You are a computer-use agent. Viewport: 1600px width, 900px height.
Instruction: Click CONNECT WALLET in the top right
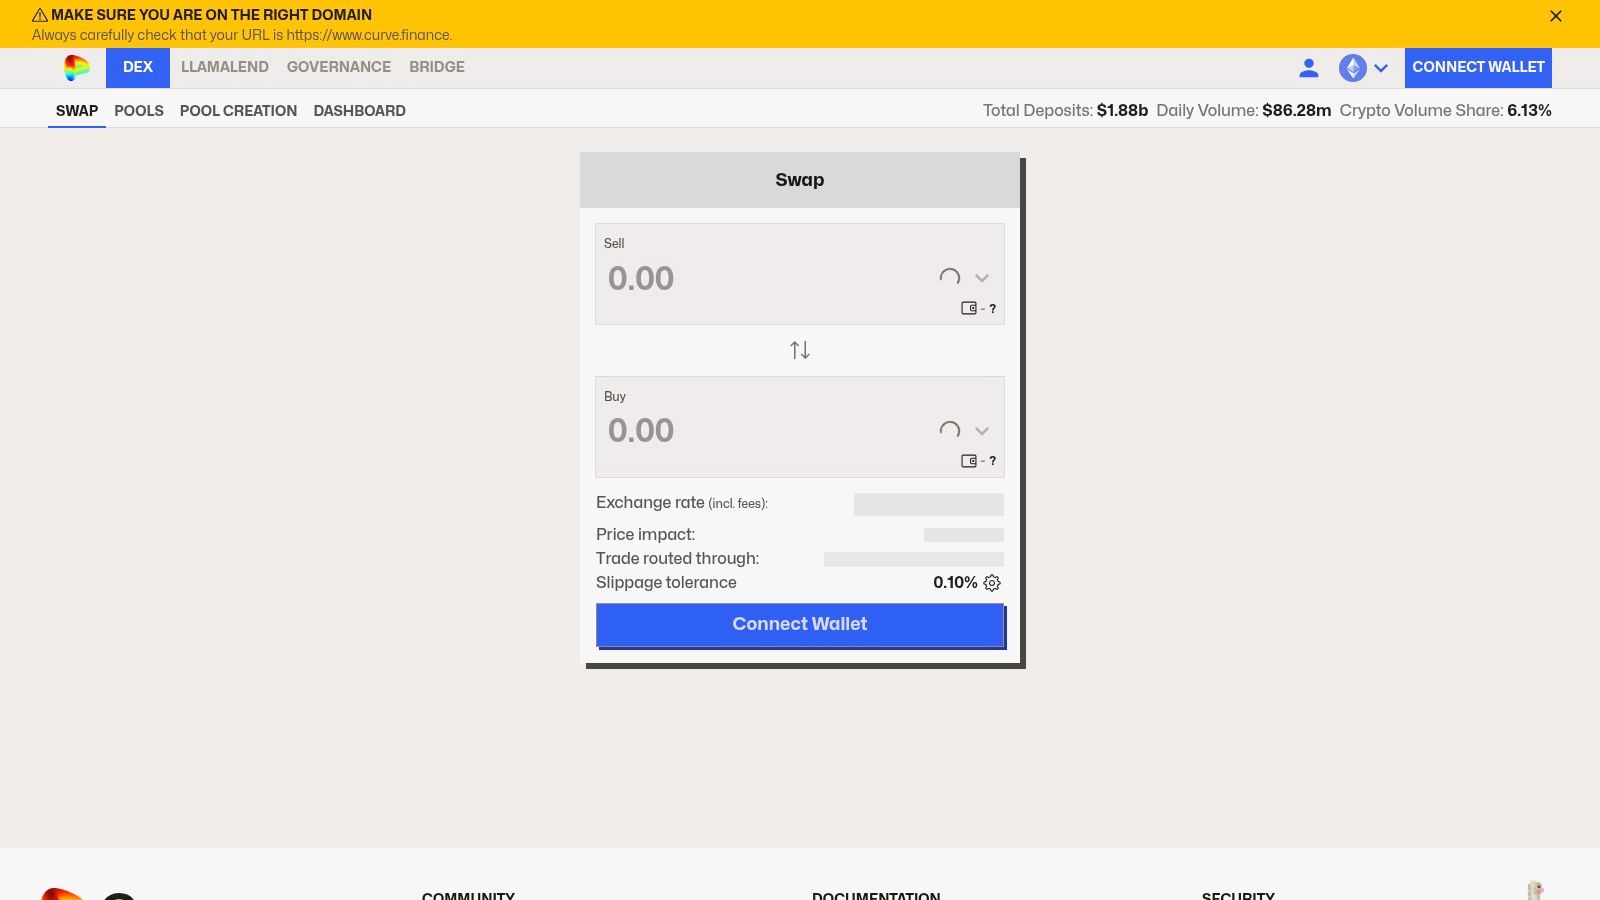[x=1478, y=67]
